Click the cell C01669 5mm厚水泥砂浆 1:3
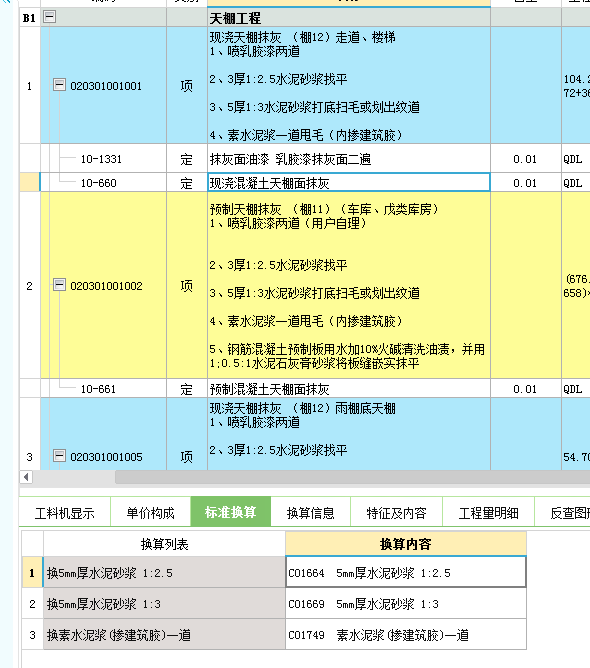The width and height of the screenshot is (590, 668). [x=406, y=603]
